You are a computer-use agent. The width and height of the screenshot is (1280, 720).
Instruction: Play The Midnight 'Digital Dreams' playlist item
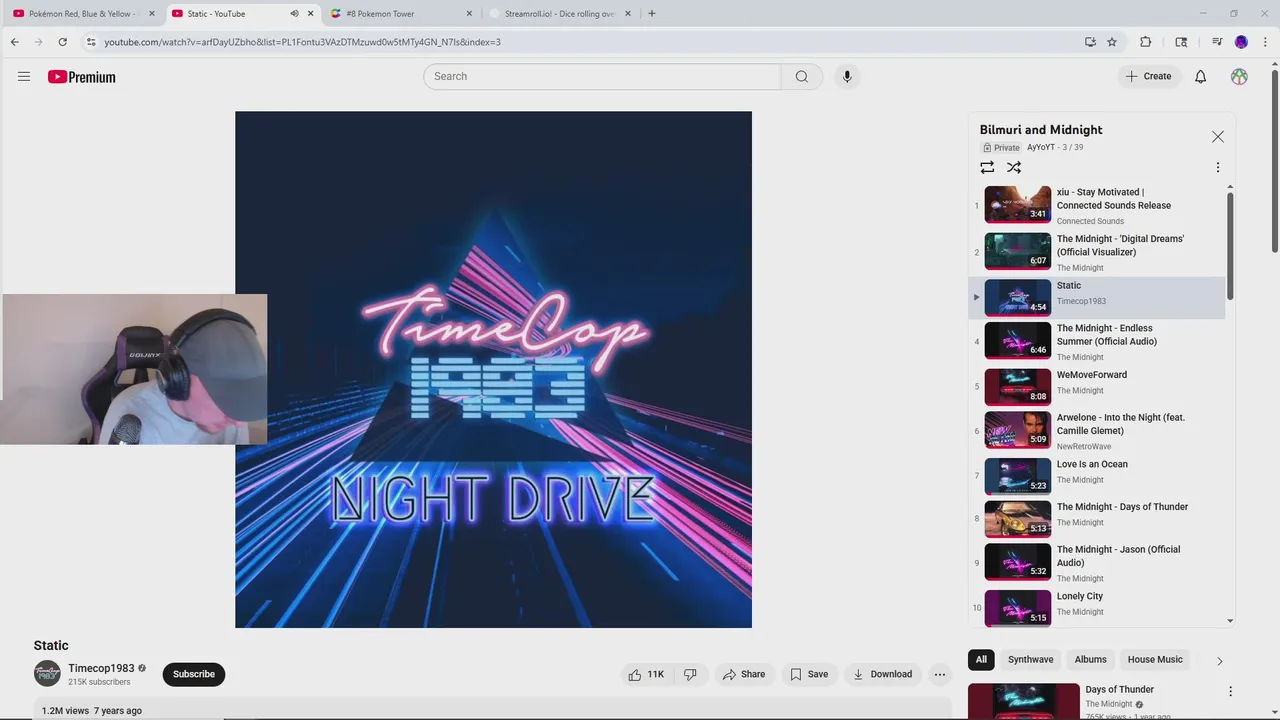click(1096, 252)
